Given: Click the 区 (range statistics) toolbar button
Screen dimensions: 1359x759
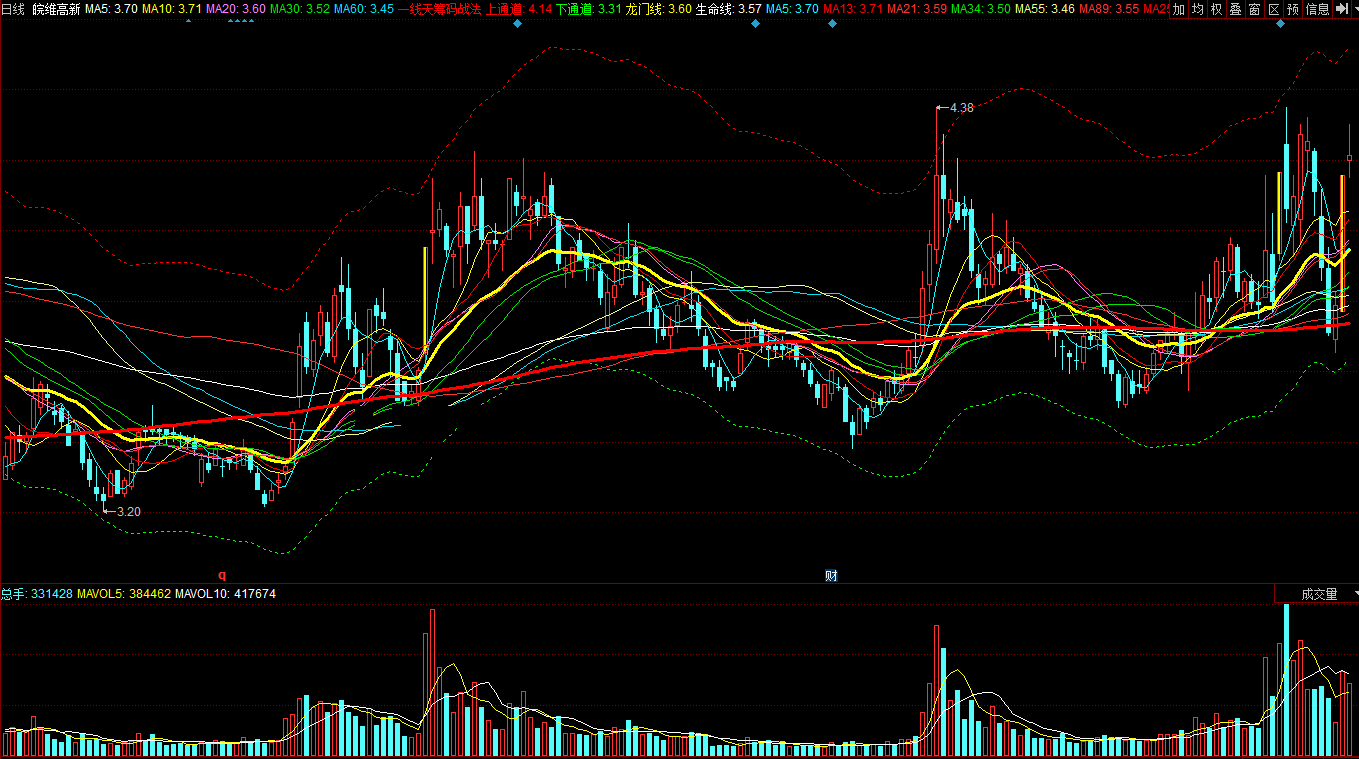Looking at the screenshot, I should pyautogui.click(x=1274, y=9).
